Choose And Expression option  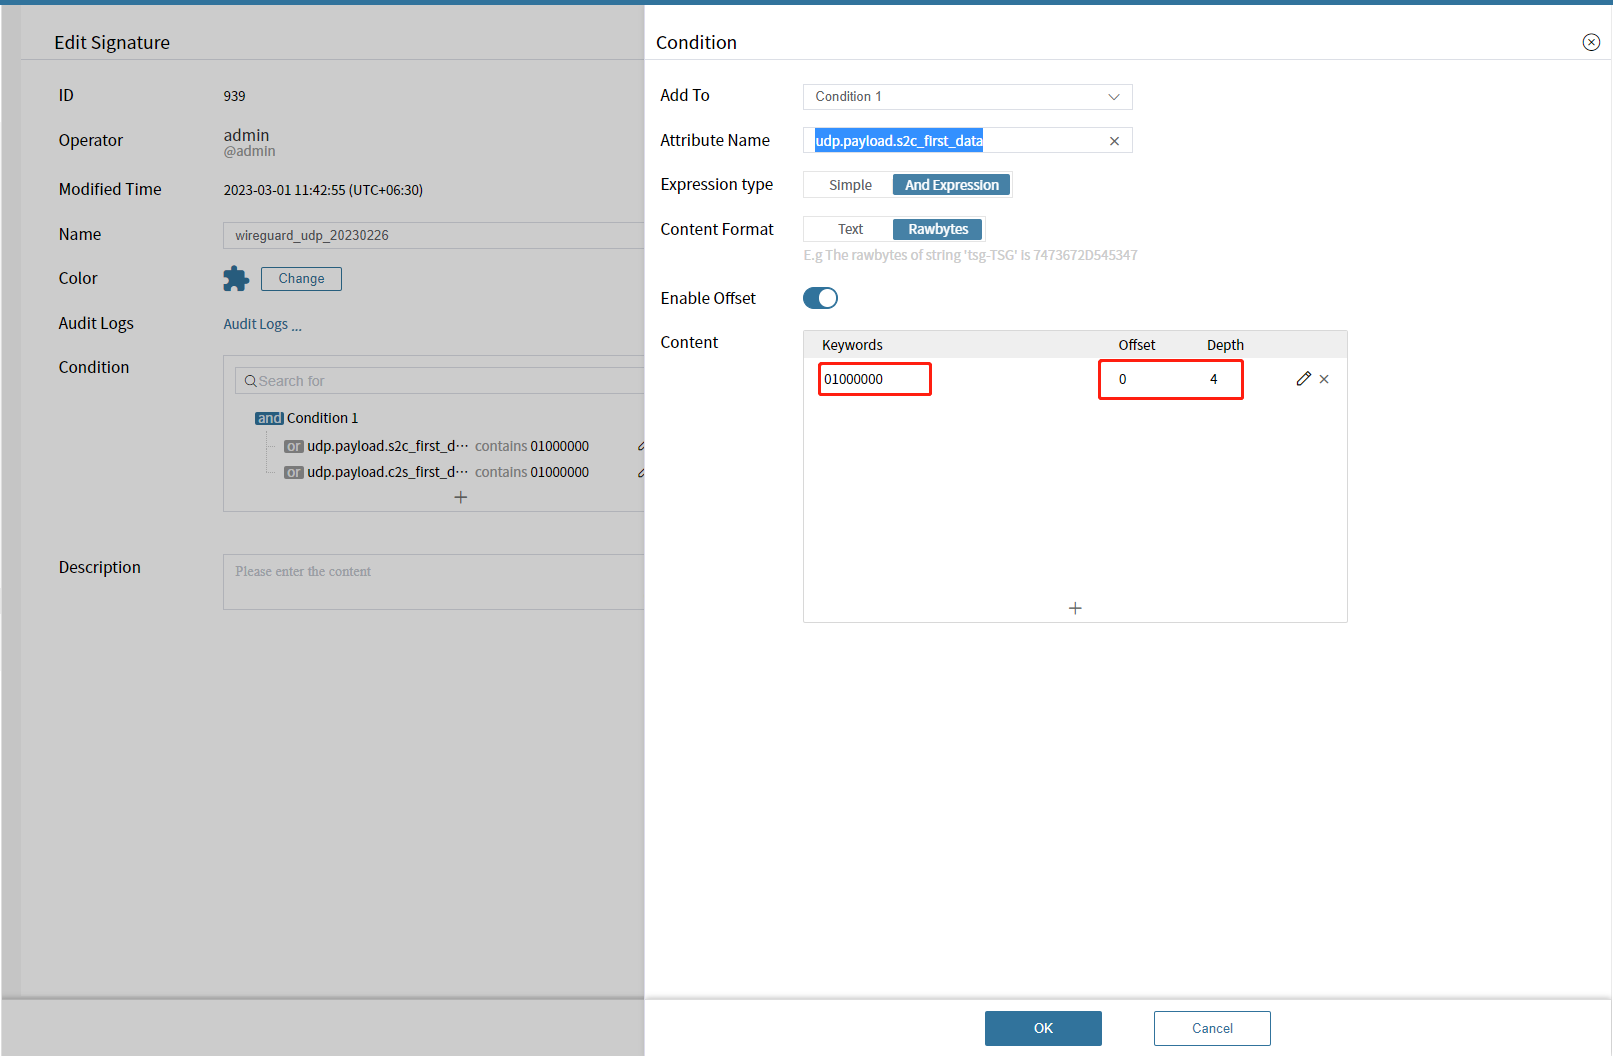click(x=951, y=185)
